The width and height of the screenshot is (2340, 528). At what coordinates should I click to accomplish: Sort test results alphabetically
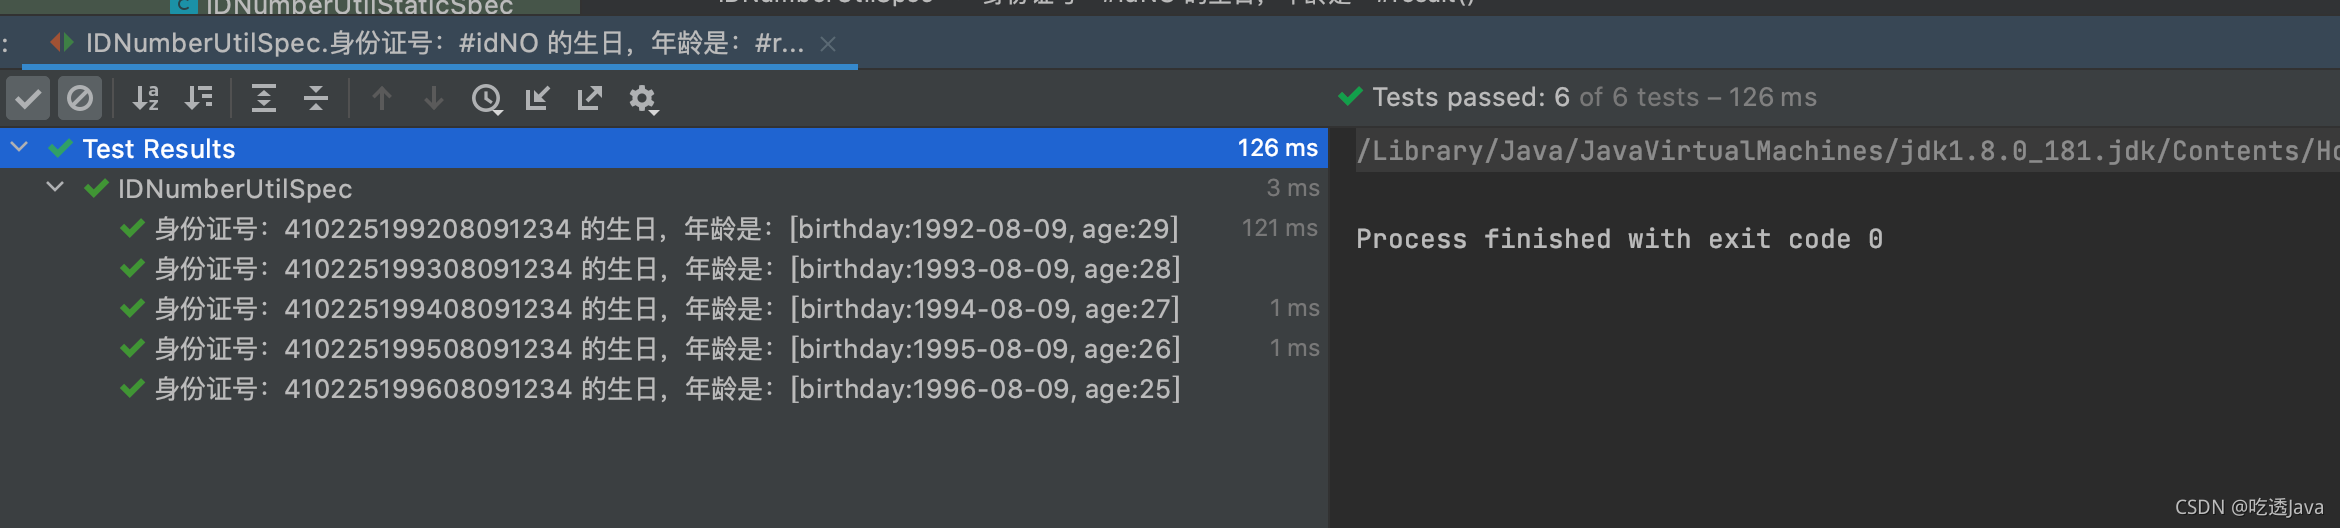coord(146,98)
